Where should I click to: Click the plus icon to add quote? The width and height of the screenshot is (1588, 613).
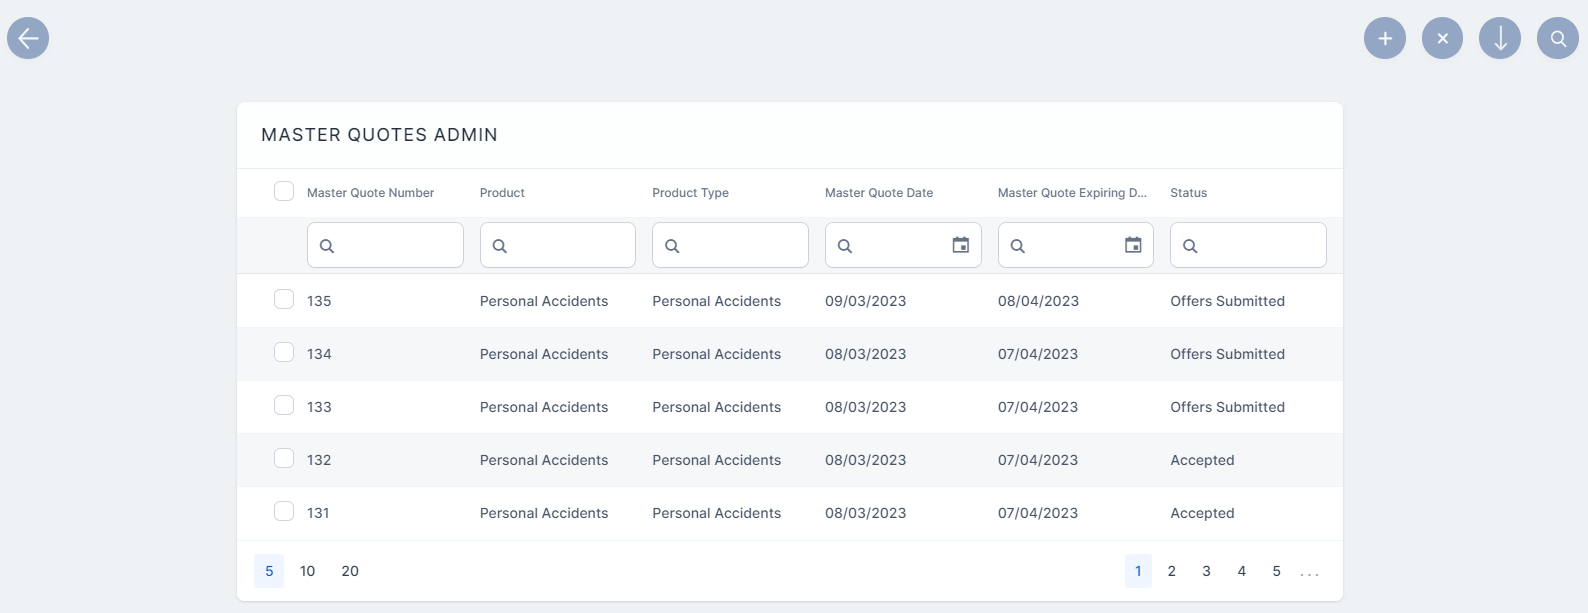[1385, 38]
